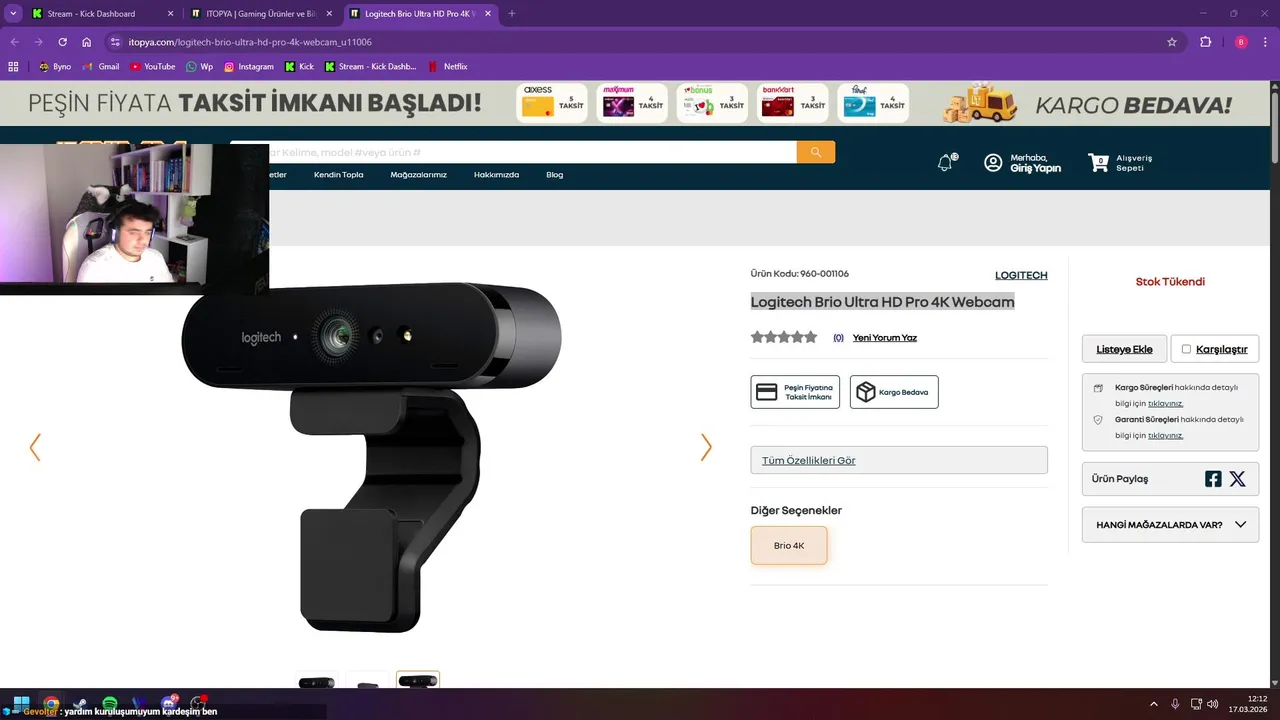Bookmark this page with star icon

(1172, 42)
